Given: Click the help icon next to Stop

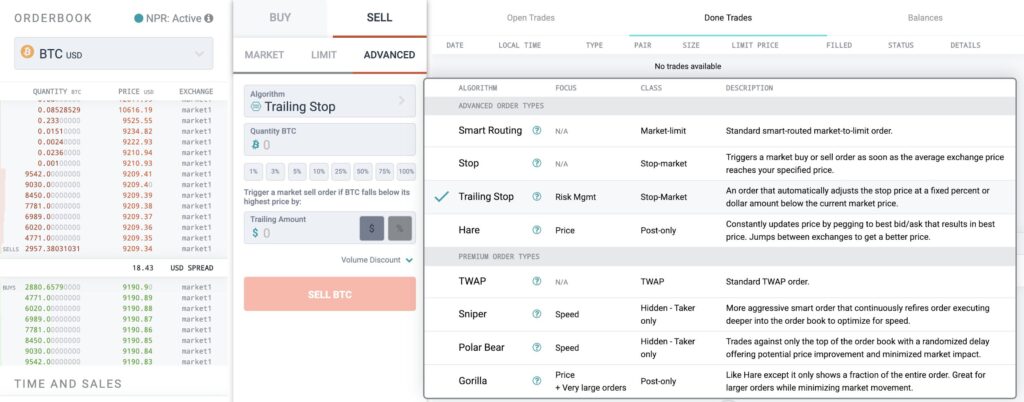Looking at the screenshot, I should click(x=537, y=163).
